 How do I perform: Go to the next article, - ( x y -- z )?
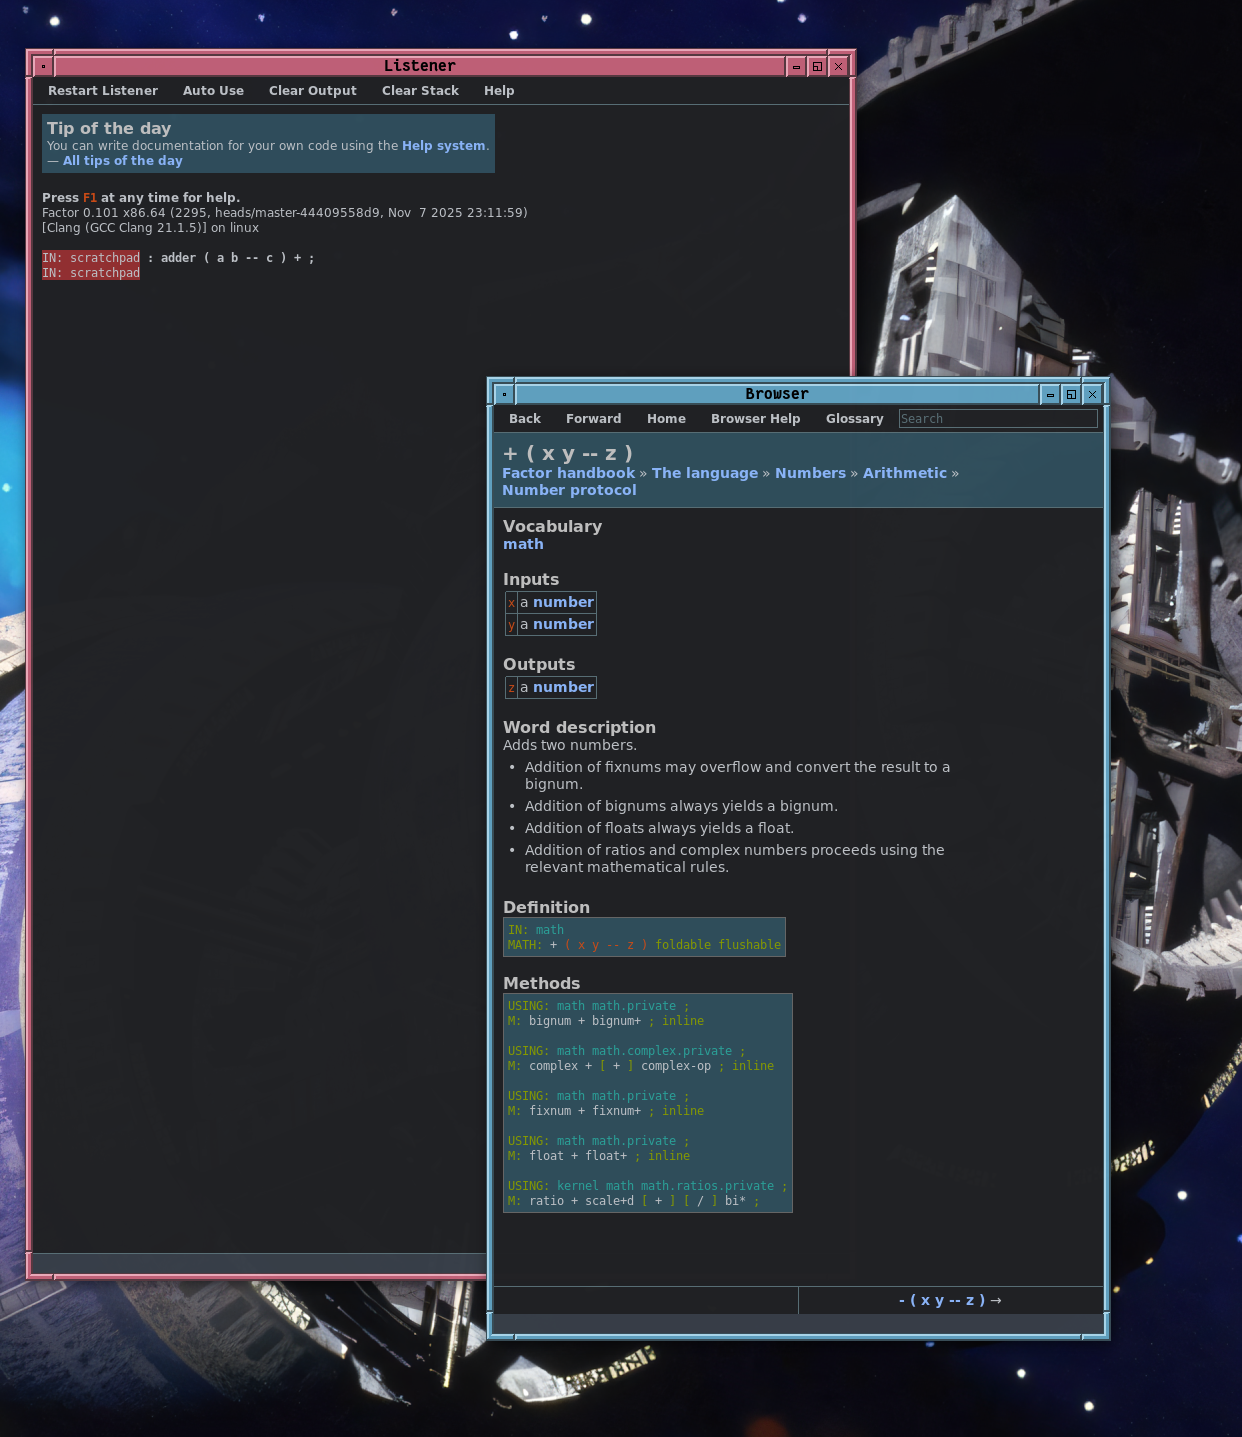pyautogui.click(x=950, y=1300)
